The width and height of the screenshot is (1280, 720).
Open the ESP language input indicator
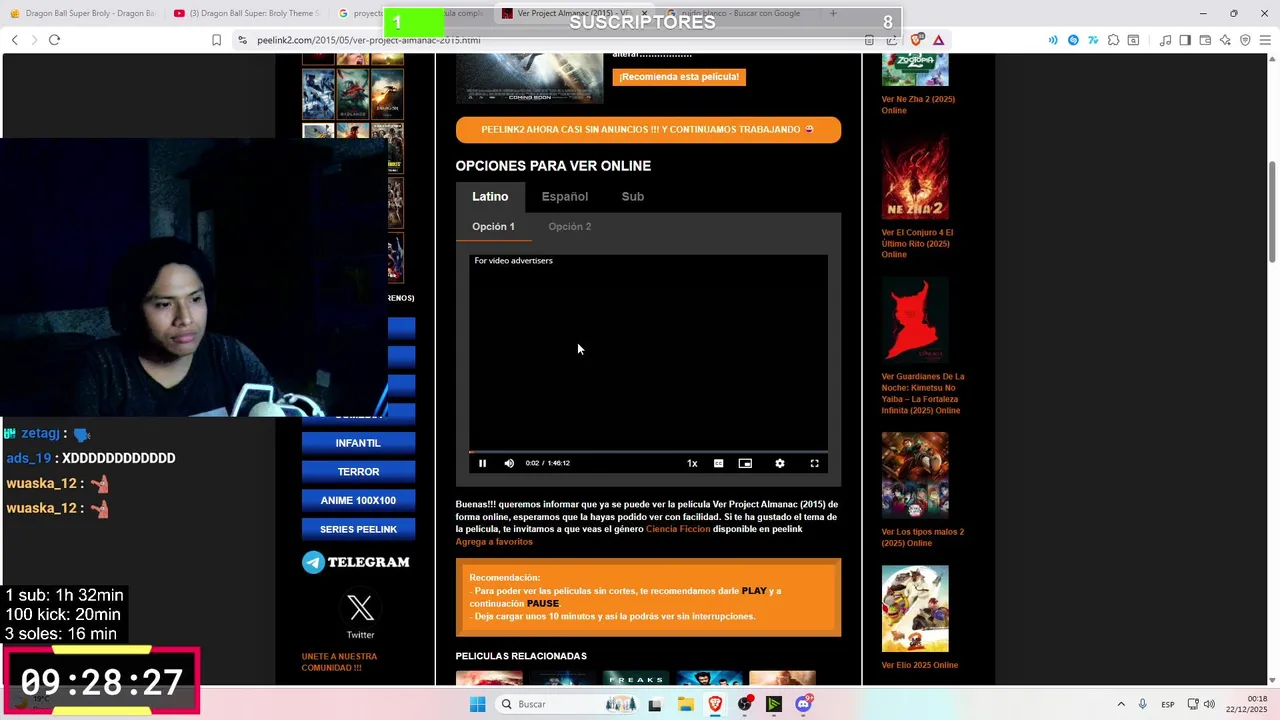(x=1168, y=704)
